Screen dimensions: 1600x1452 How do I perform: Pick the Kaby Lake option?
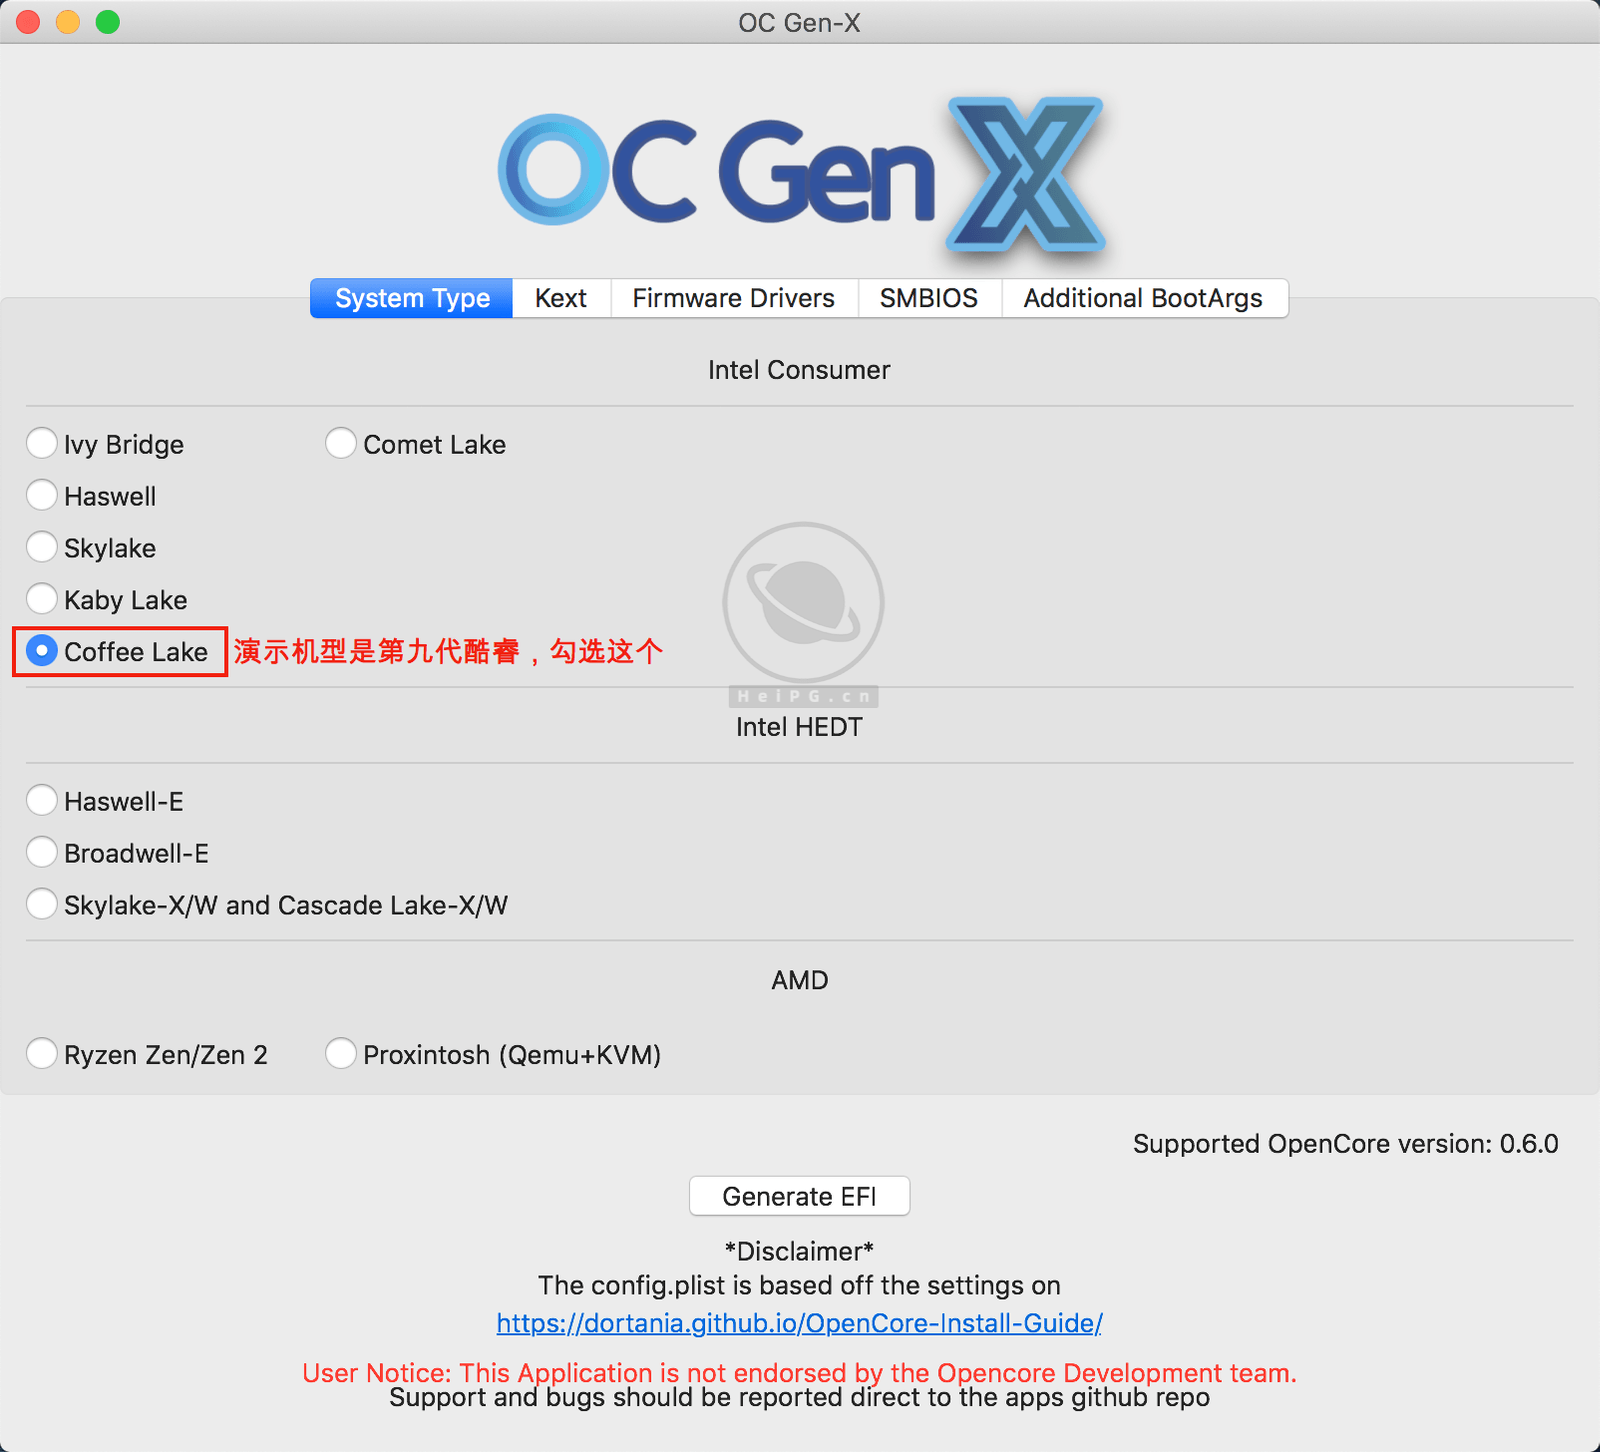[42, 599]
